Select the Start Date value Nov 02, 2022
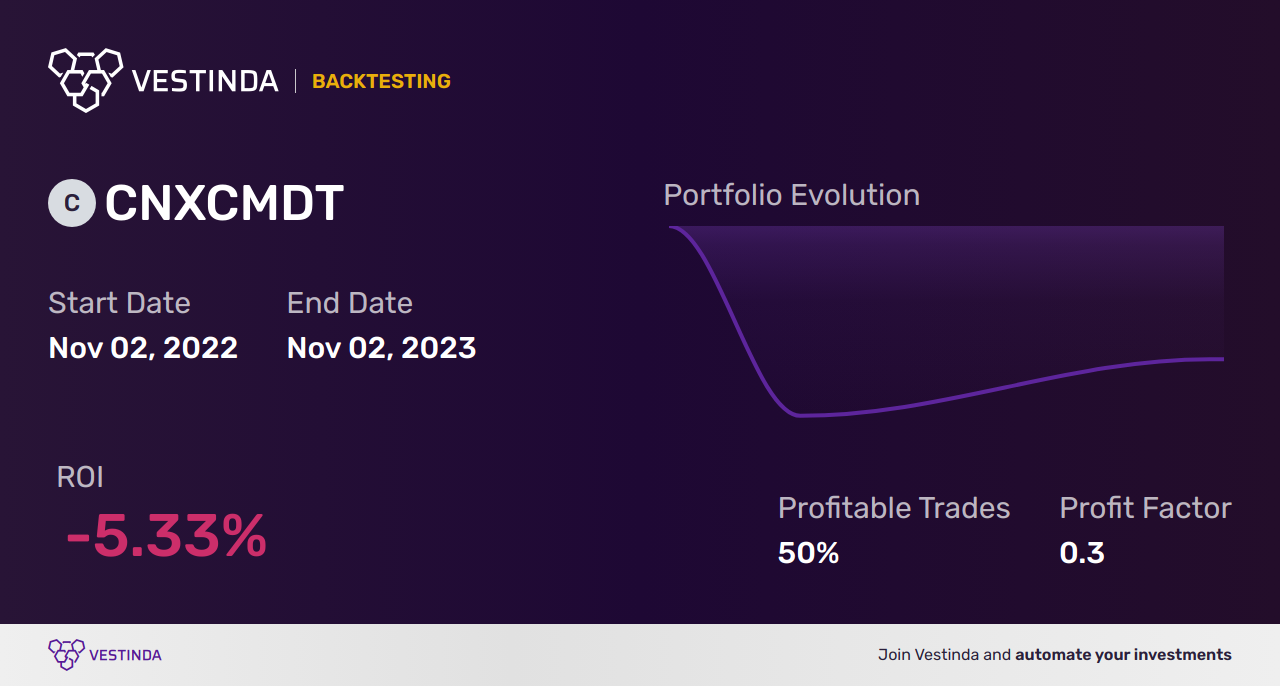 click(x=143, y=348)
